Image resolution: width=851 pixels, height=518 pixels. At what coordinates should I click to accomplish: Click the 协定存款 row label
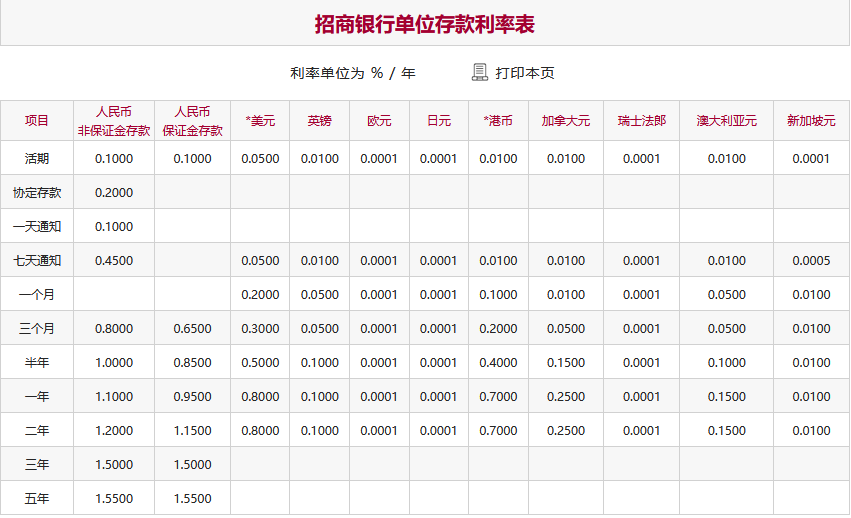[x=37, y=193]
